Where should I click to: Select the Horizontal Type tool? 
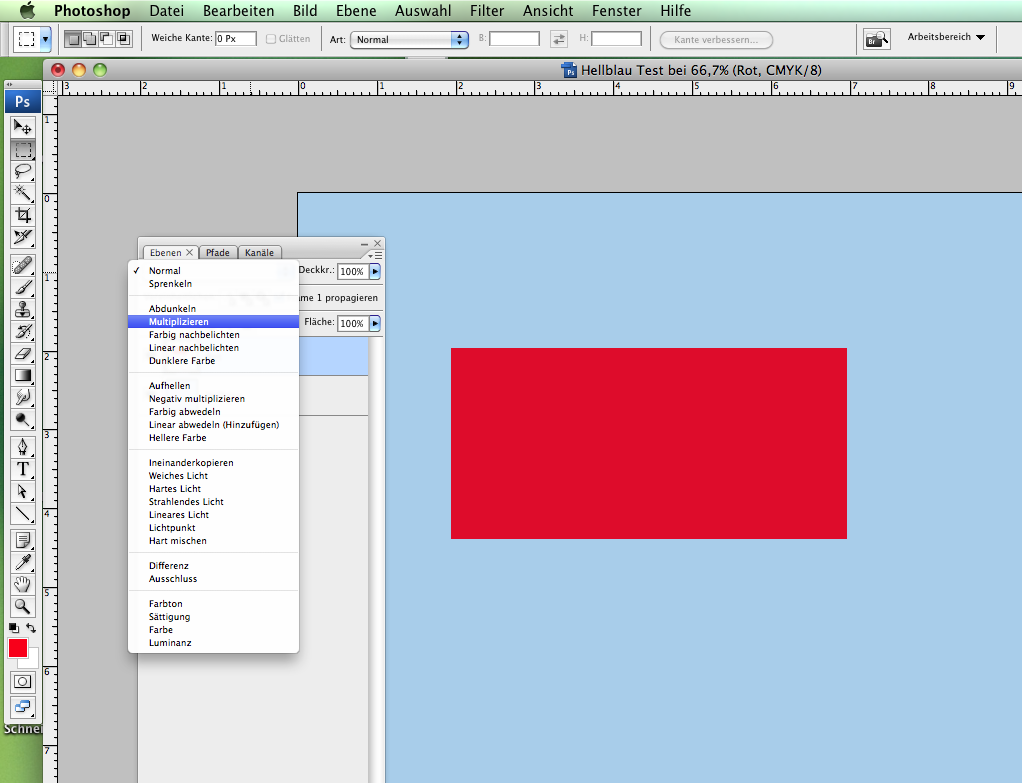22,469
